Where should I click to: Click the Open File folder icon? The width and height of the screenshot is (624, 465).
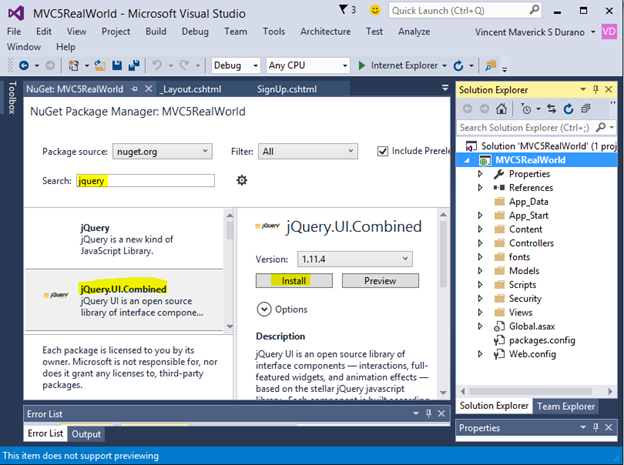coord(100,65)
